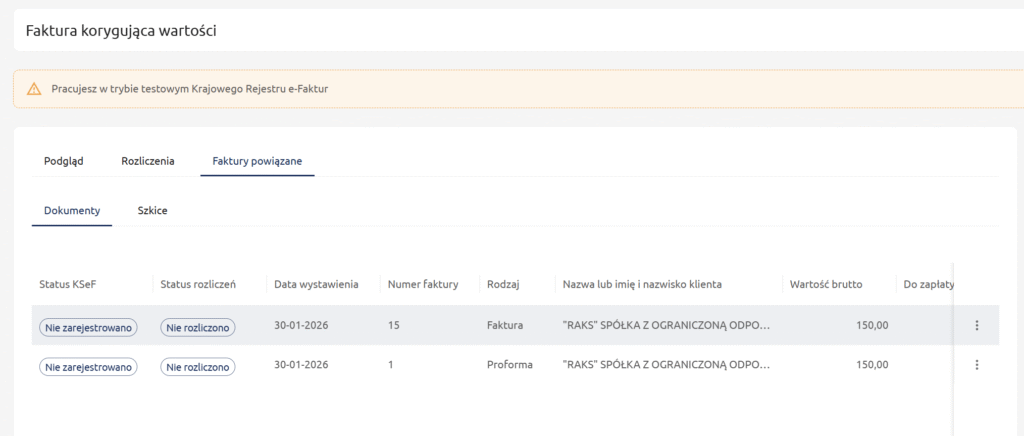Switch to the Rozliczenia tab
This screenshot has height=436, width=1024.
point(148,160)
